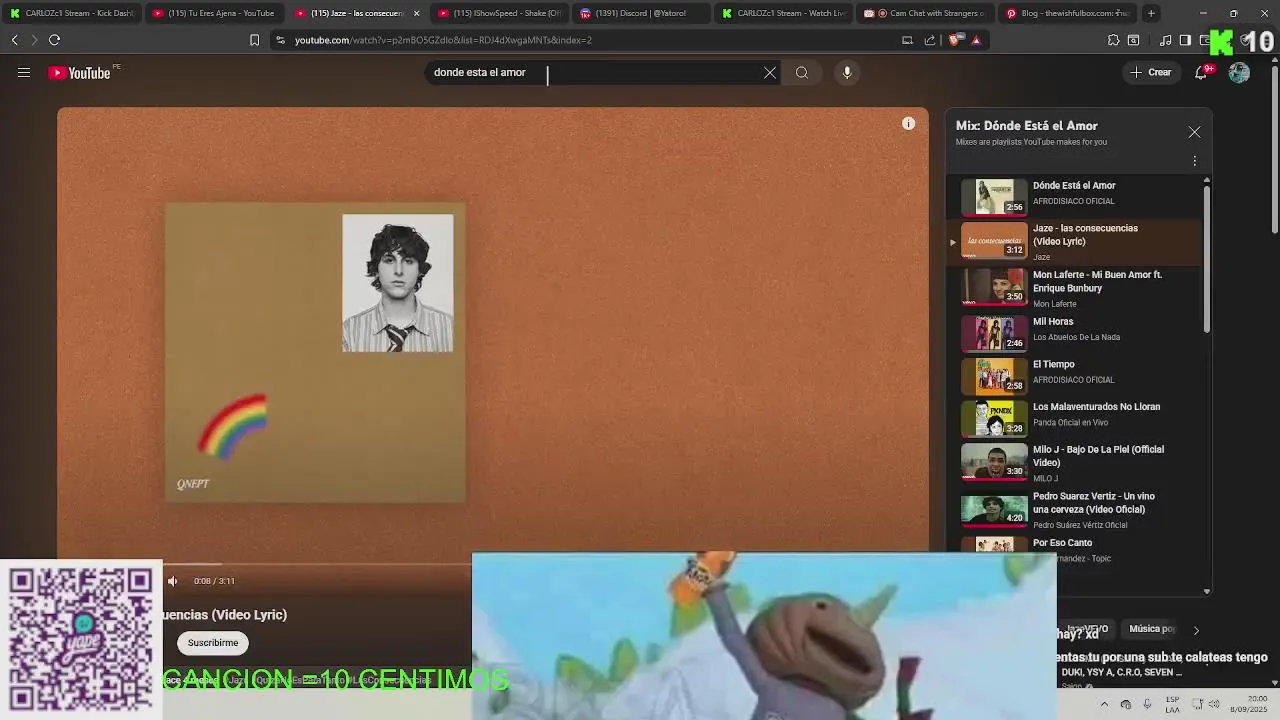This screenshot has width=1280, height=720.
Task: Click the DUKI, YSY A, C.R.O, SEVEN text
Action: tap(1122, 673)
